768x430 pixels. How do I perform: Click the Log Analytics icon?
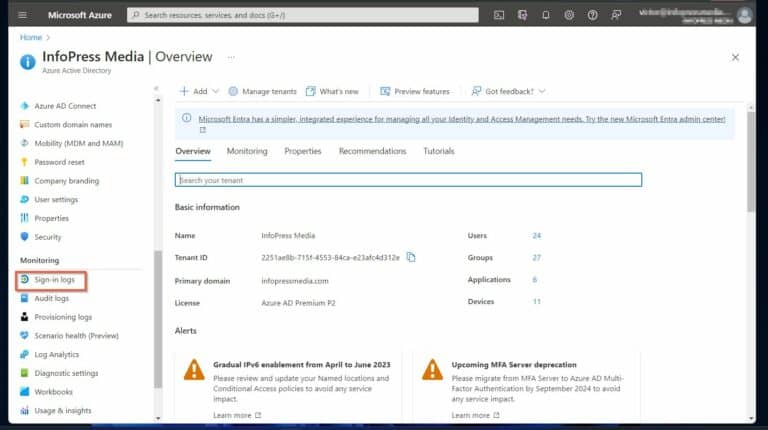tap(24, 354)
